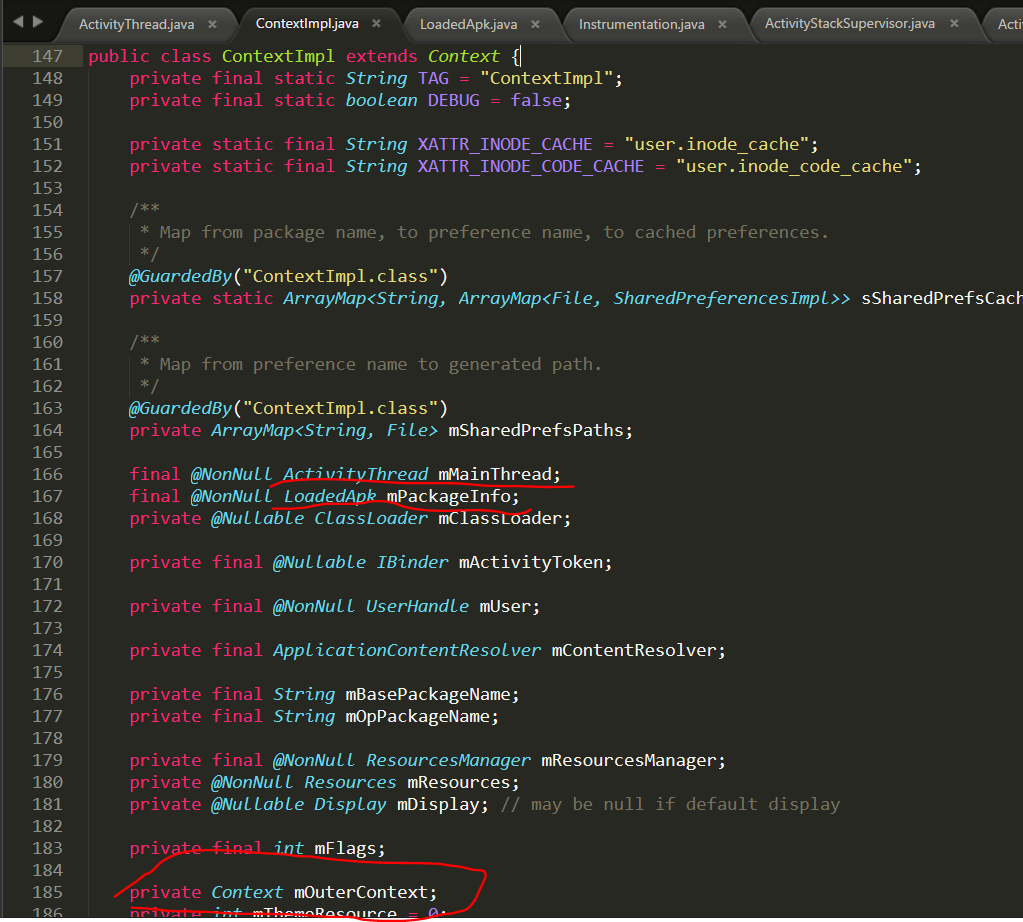Click the ResourcesManager type on line 179

(448, 760)
